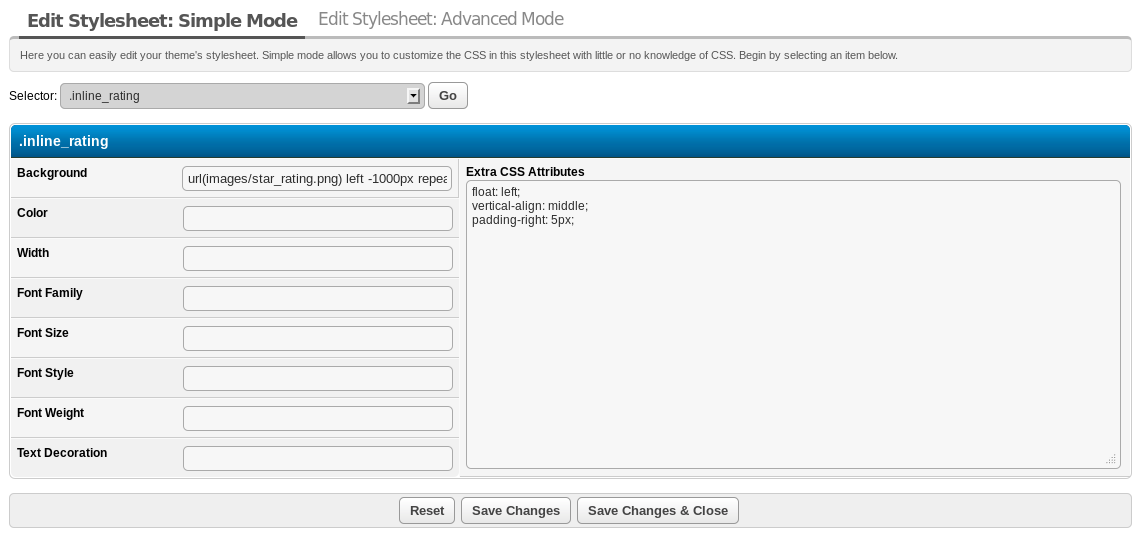Viewport: 1141px width, 537px height.
Task: Switch to Edit Stylesheet: Advanced Mode tab
Action: 440,19
